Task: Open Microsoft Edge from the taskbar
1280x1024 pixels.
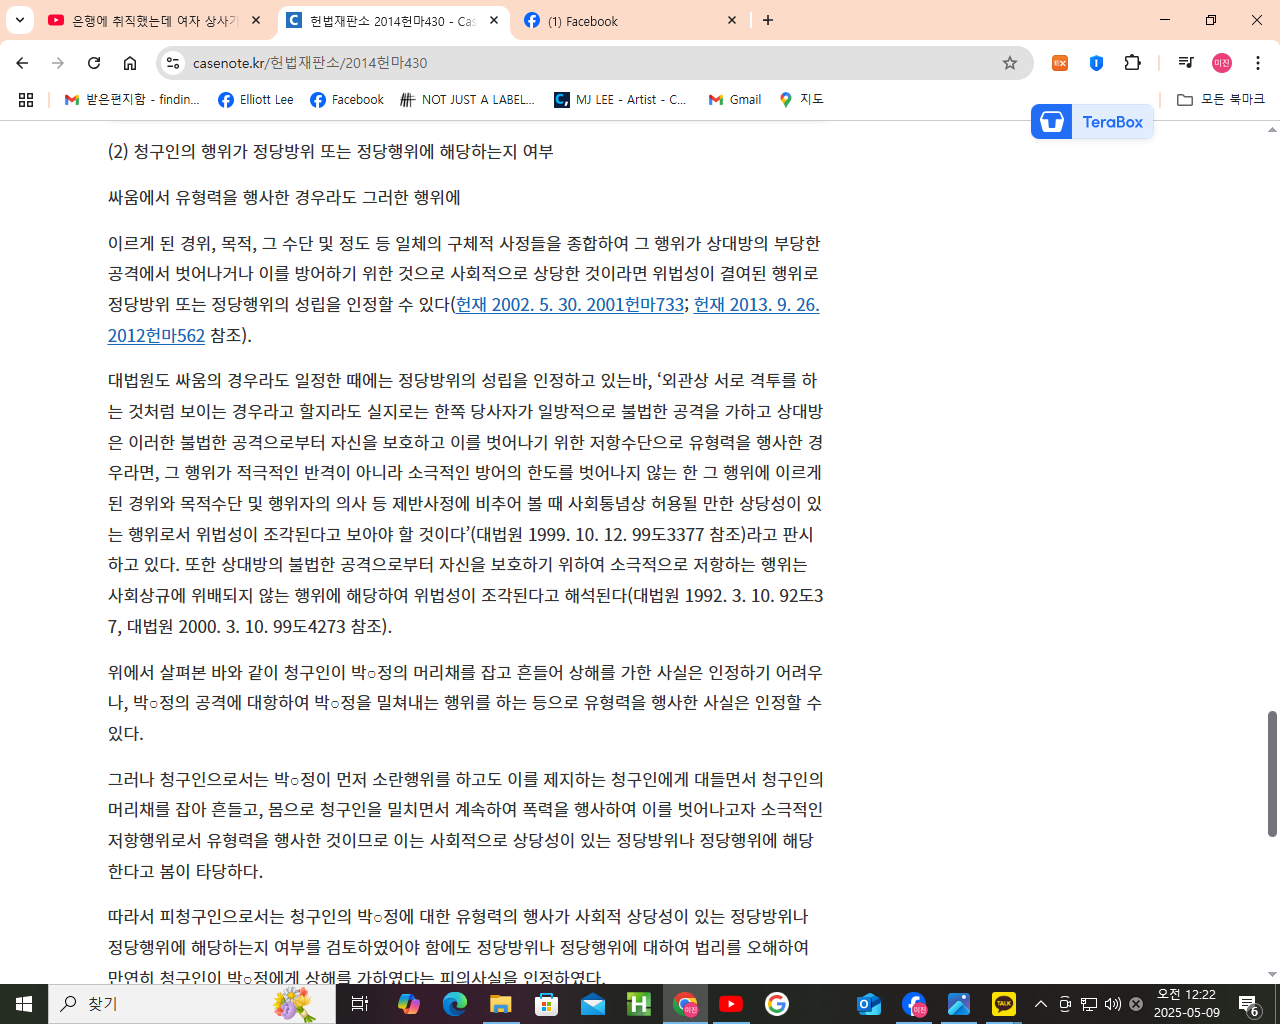Action: coord(455,1004)
